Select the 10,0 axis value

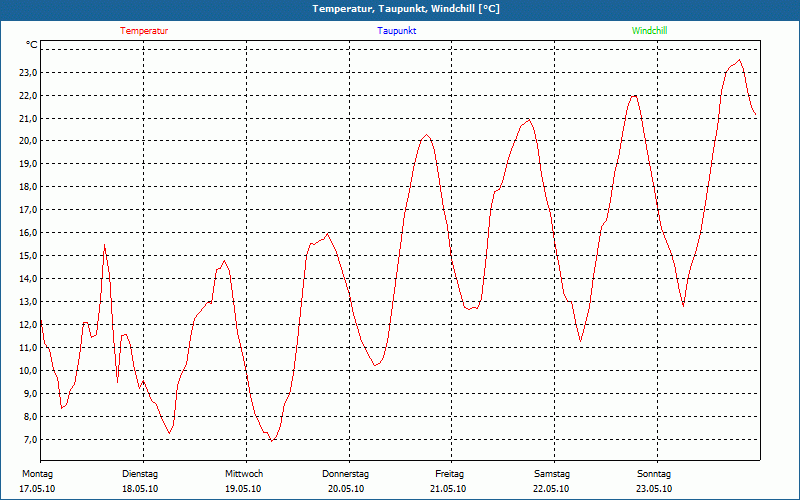click(x=28, y=370)
